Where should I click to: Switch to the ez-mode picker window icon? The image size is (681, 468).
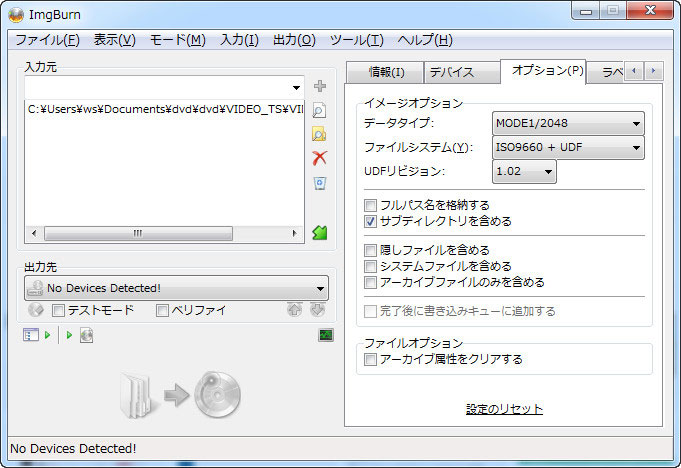[31, 335]
